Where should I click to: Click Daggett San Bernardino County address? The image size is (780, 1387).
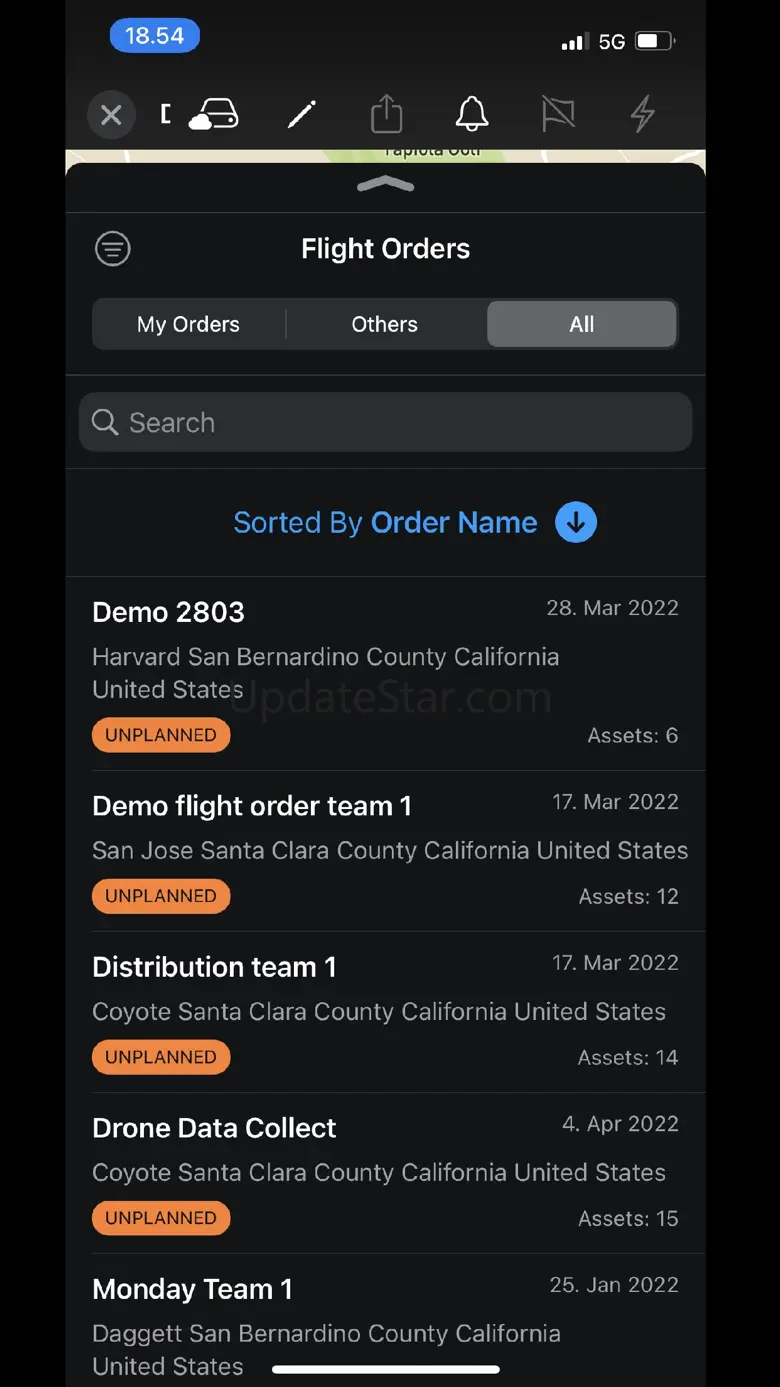(x=326, y=1349)
